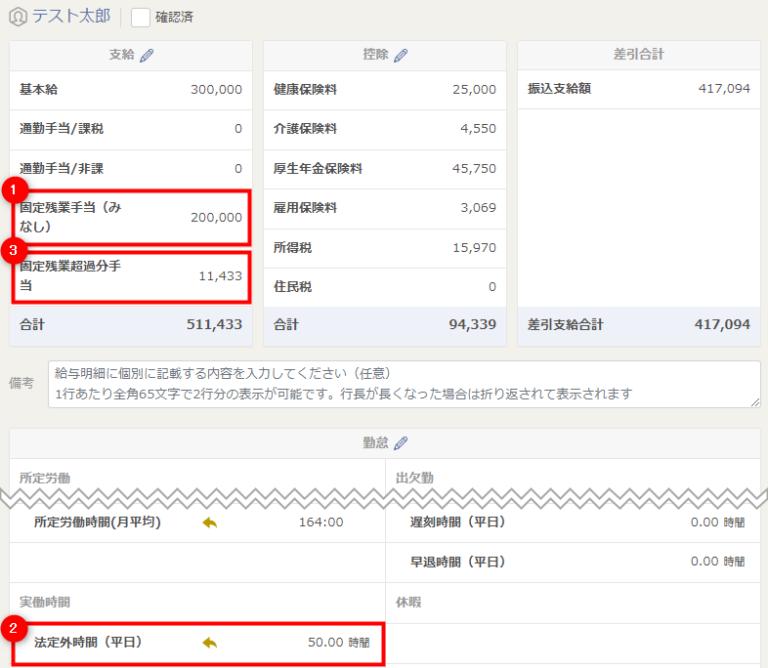
Task: Click the 差引合計 column header
Action: click(638, 54)
